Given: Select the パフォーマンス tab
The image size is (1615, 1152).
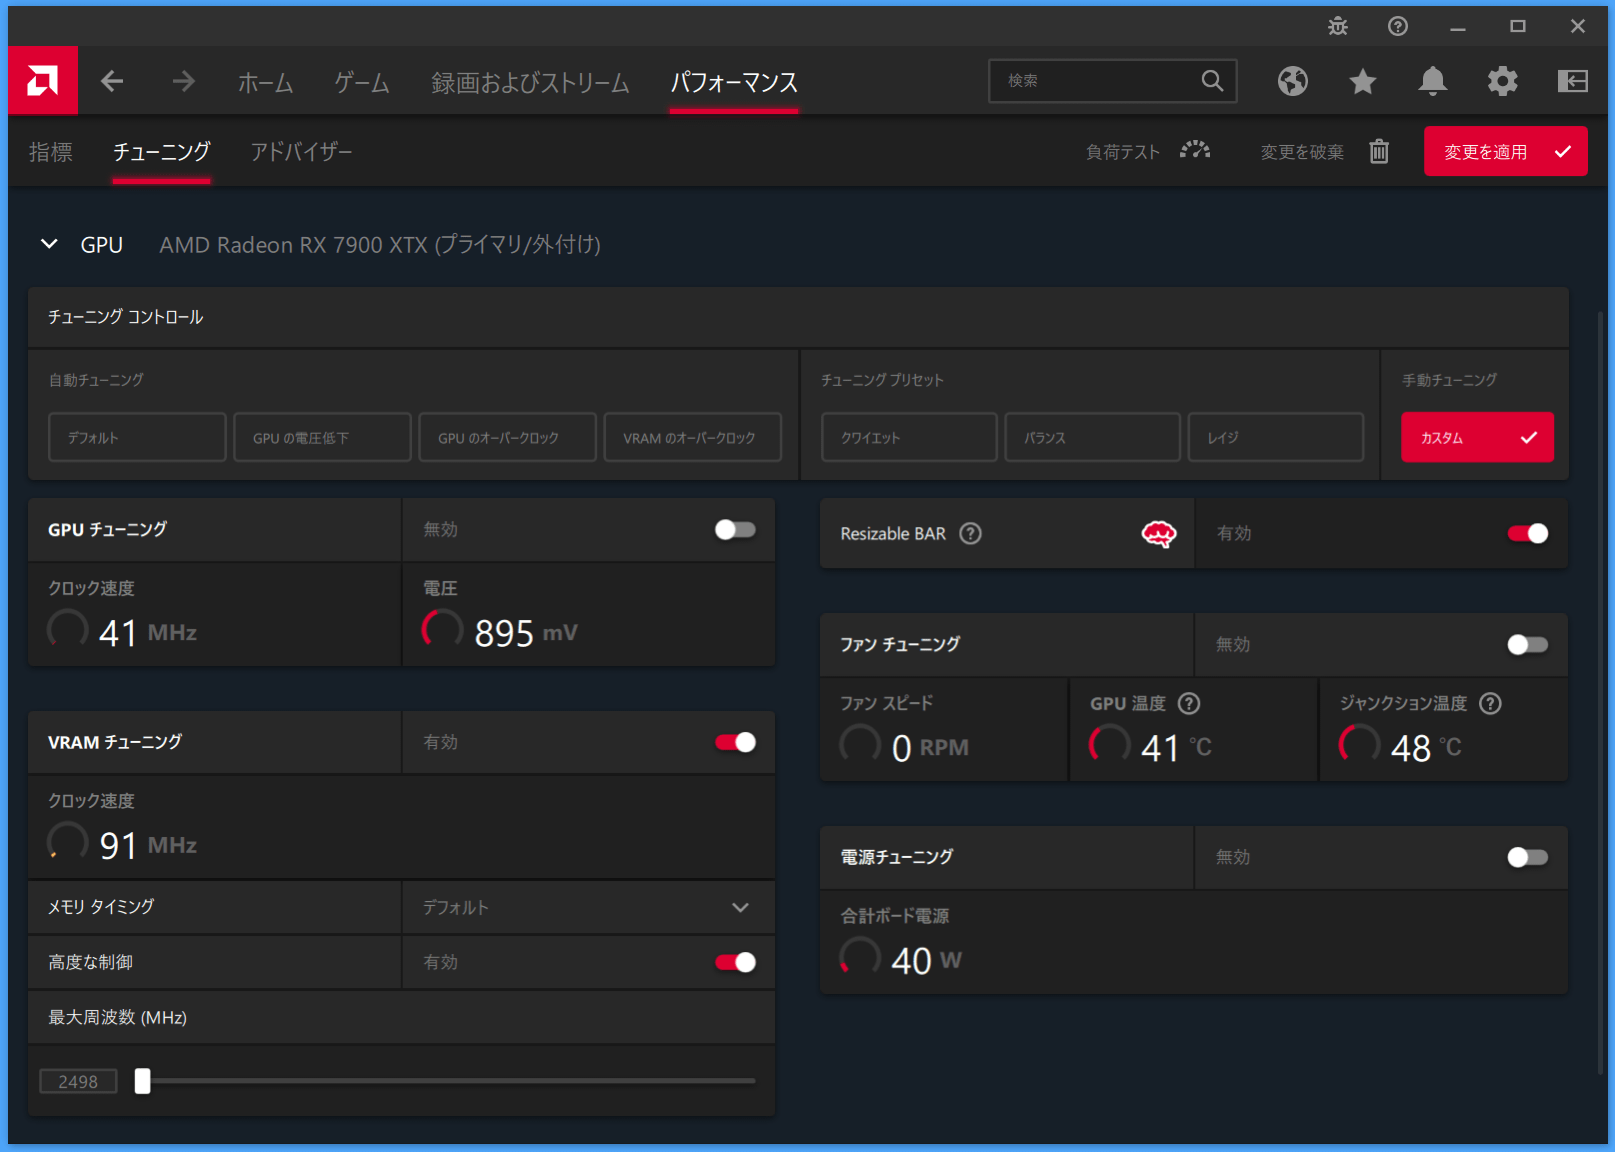Looking at the screenshot, I should pyautogui.click(x=734, y=82).
